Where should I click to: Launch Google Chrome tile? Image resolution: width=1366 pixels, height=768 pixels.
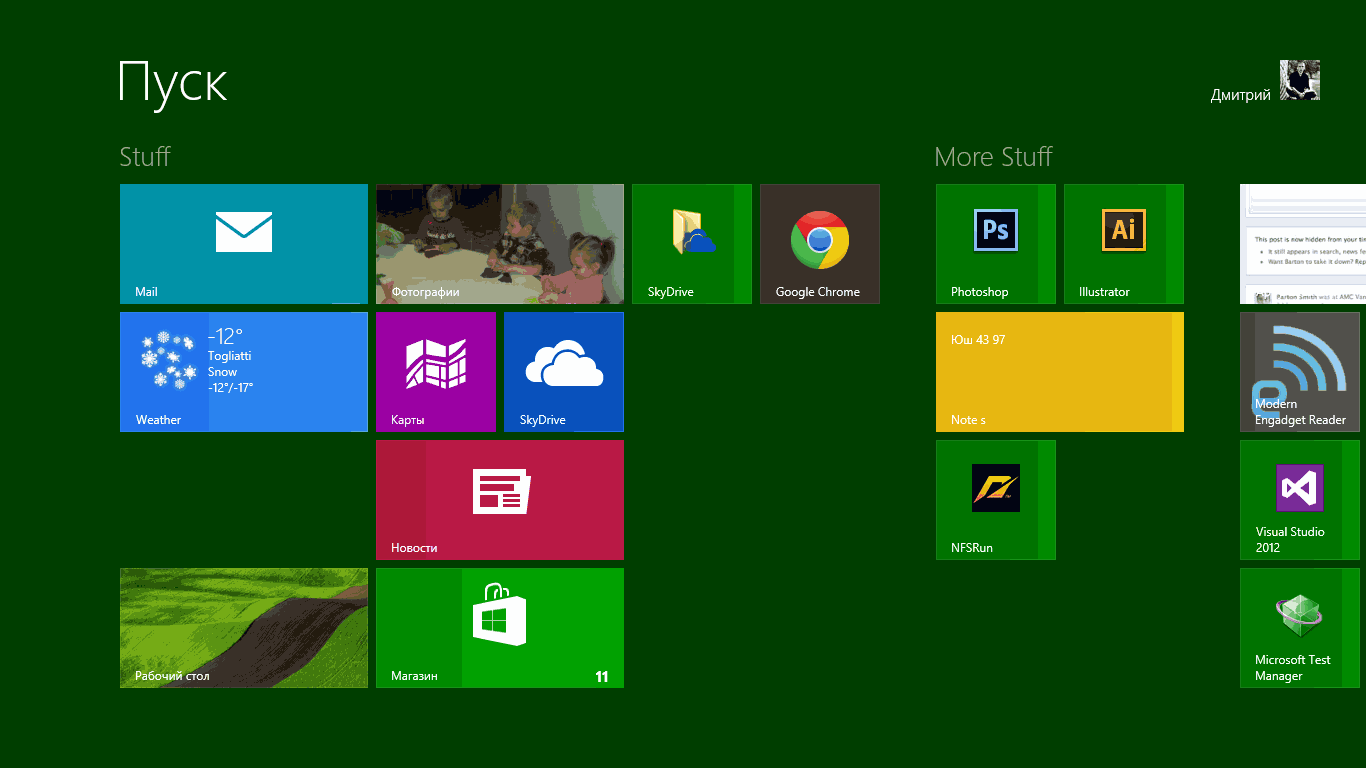point(820,244)
